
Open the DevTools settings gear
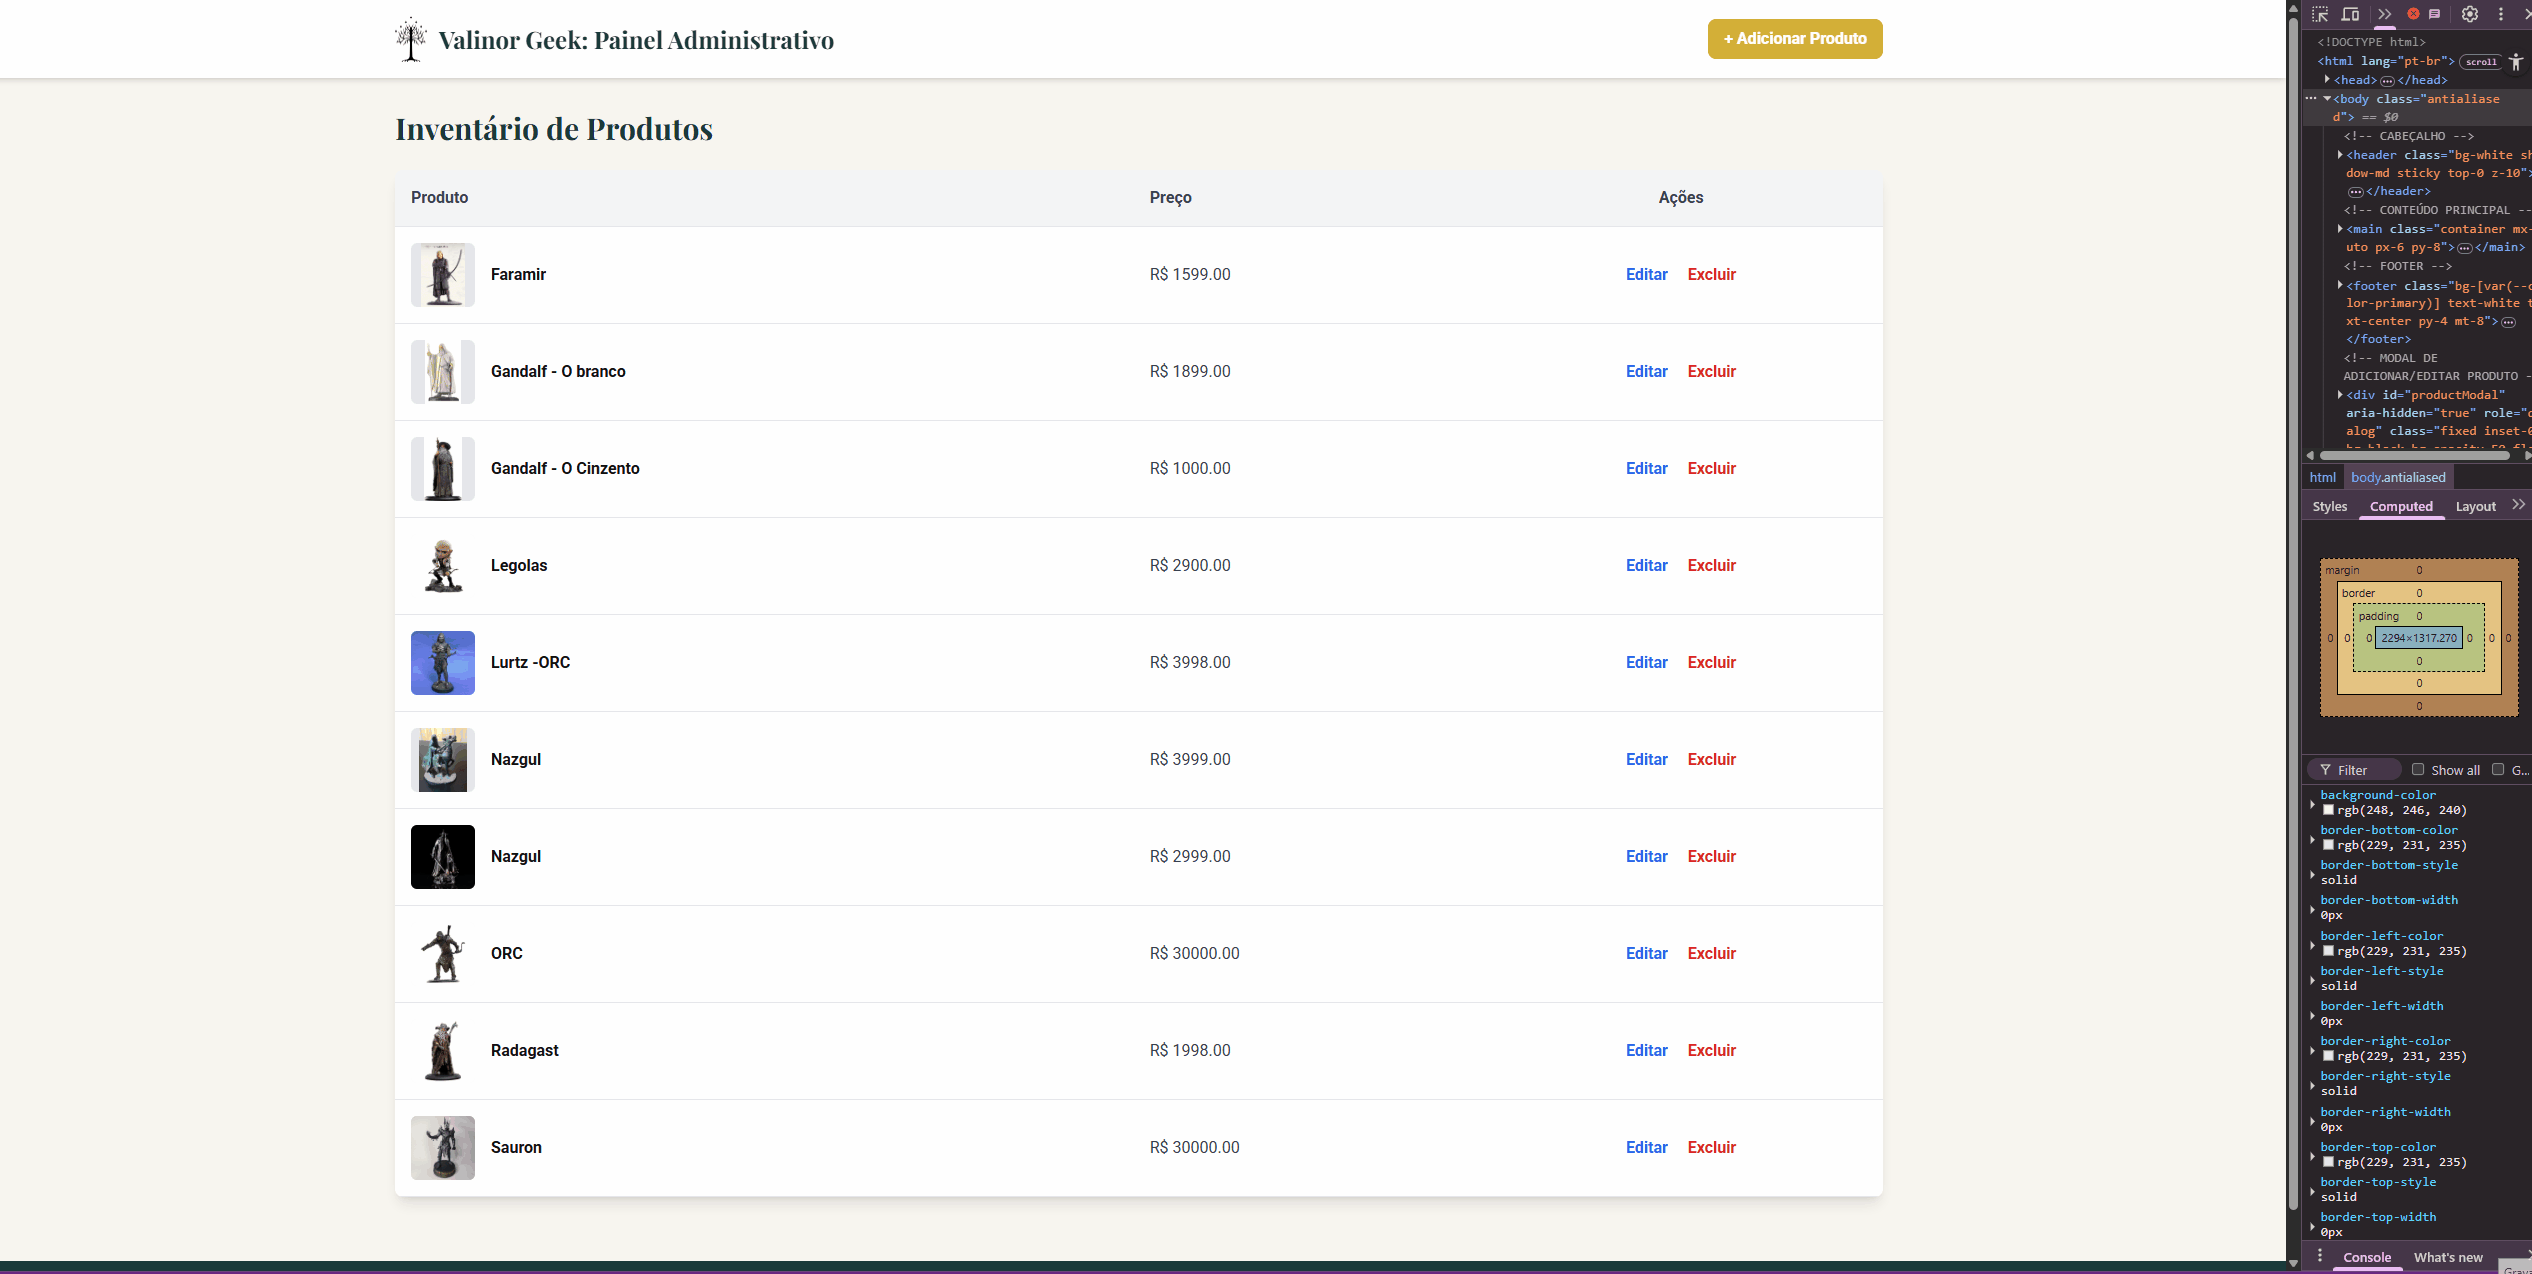tap(2470, 14)
